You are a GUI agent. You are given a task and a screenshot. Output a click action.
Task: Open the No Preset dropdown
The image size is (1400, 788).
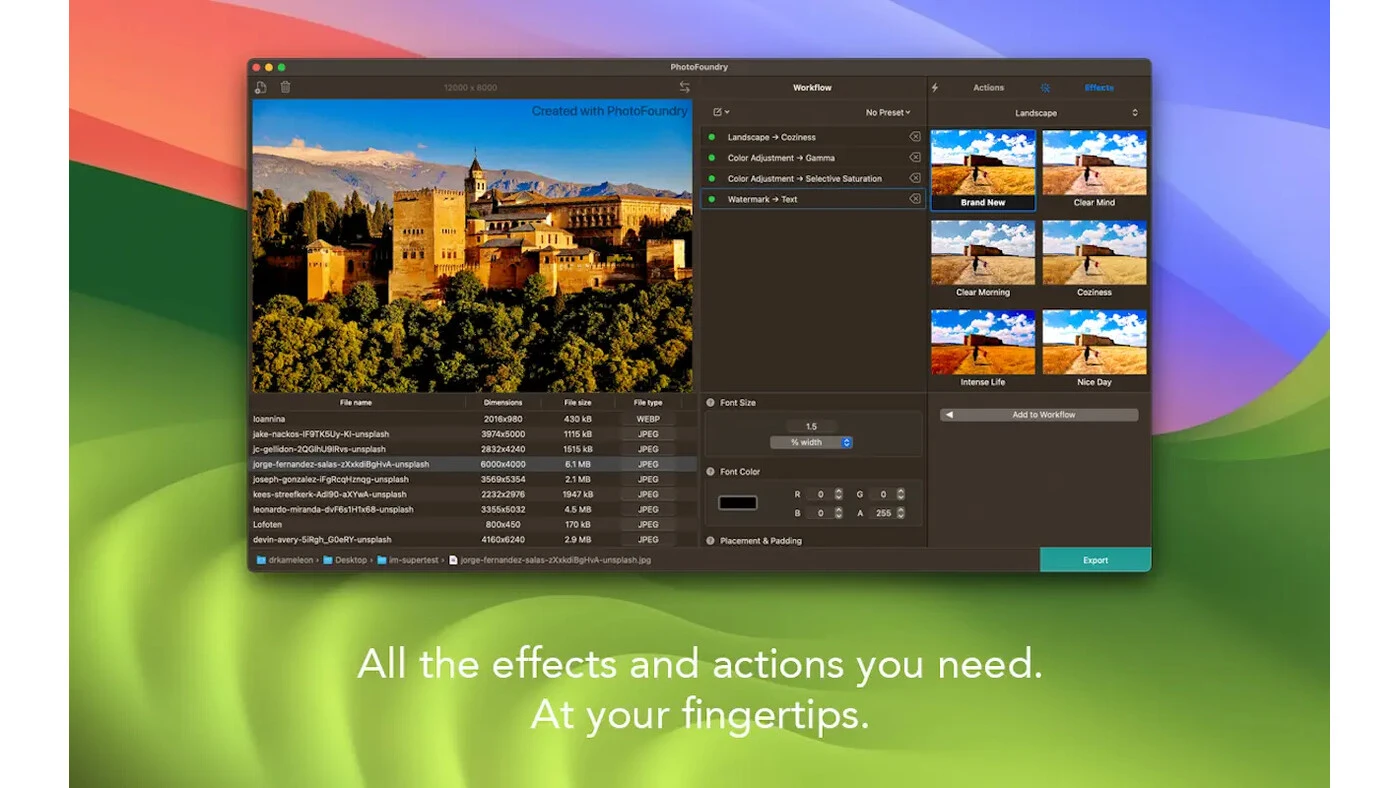pyautogui.click(x=888, y=113)
